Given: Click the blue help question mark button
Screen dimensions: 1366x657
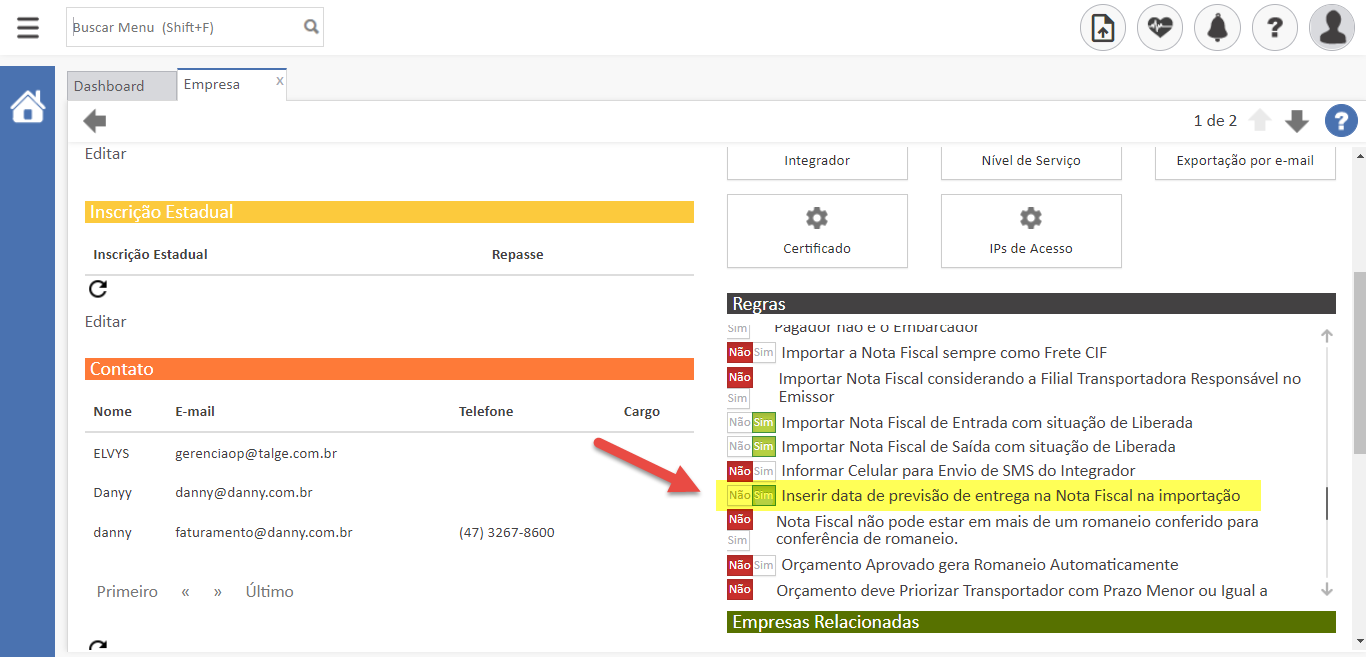Looking at the screenshot, I should coord(1341,120).
